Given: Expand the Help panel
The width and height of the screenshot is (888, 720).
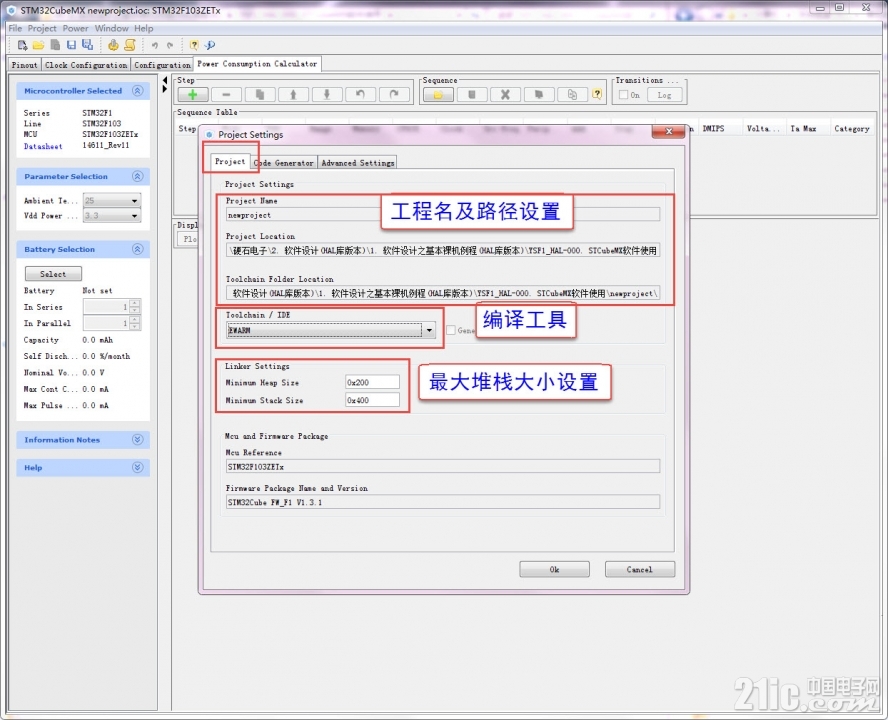Looking at the screenshot, I should click(x=138, y=467).
